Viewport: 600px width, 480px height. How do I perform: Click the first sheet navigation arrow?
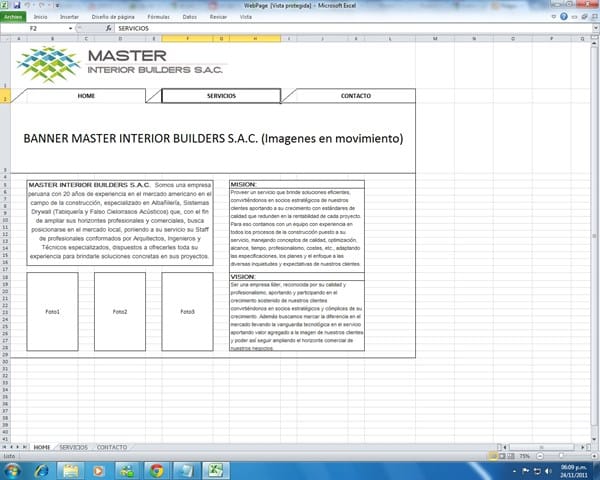click(4, 447)
